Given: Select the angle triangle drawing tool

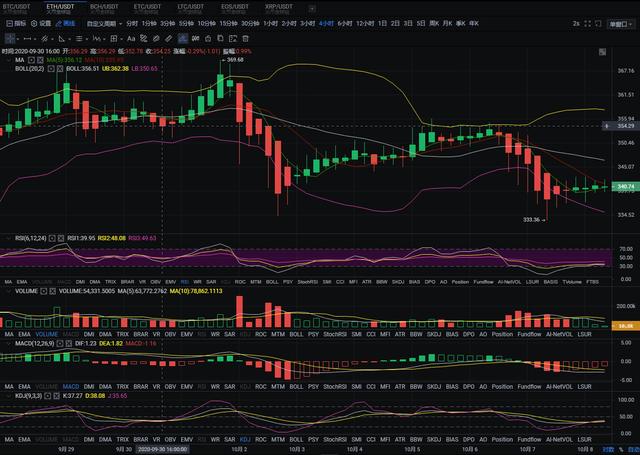Looking at the screenshot, I should click(x=62, y=39).
